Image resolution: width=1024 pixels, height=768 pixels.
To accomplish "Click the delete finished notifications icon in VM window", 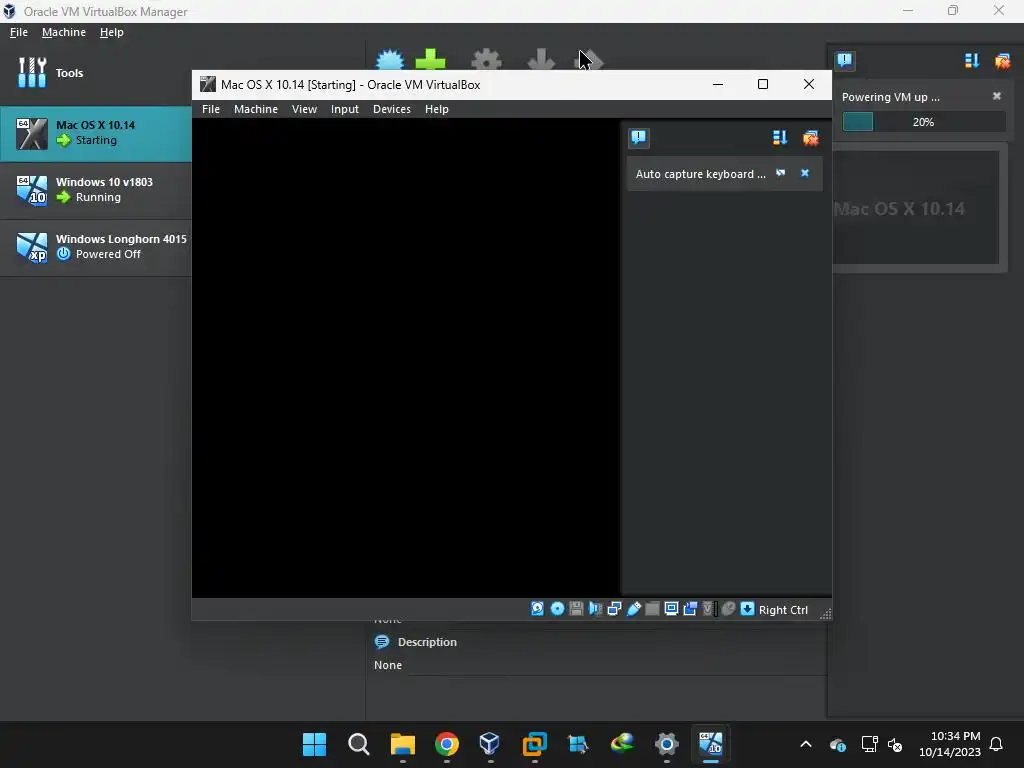I will click(x=810, y=138).
